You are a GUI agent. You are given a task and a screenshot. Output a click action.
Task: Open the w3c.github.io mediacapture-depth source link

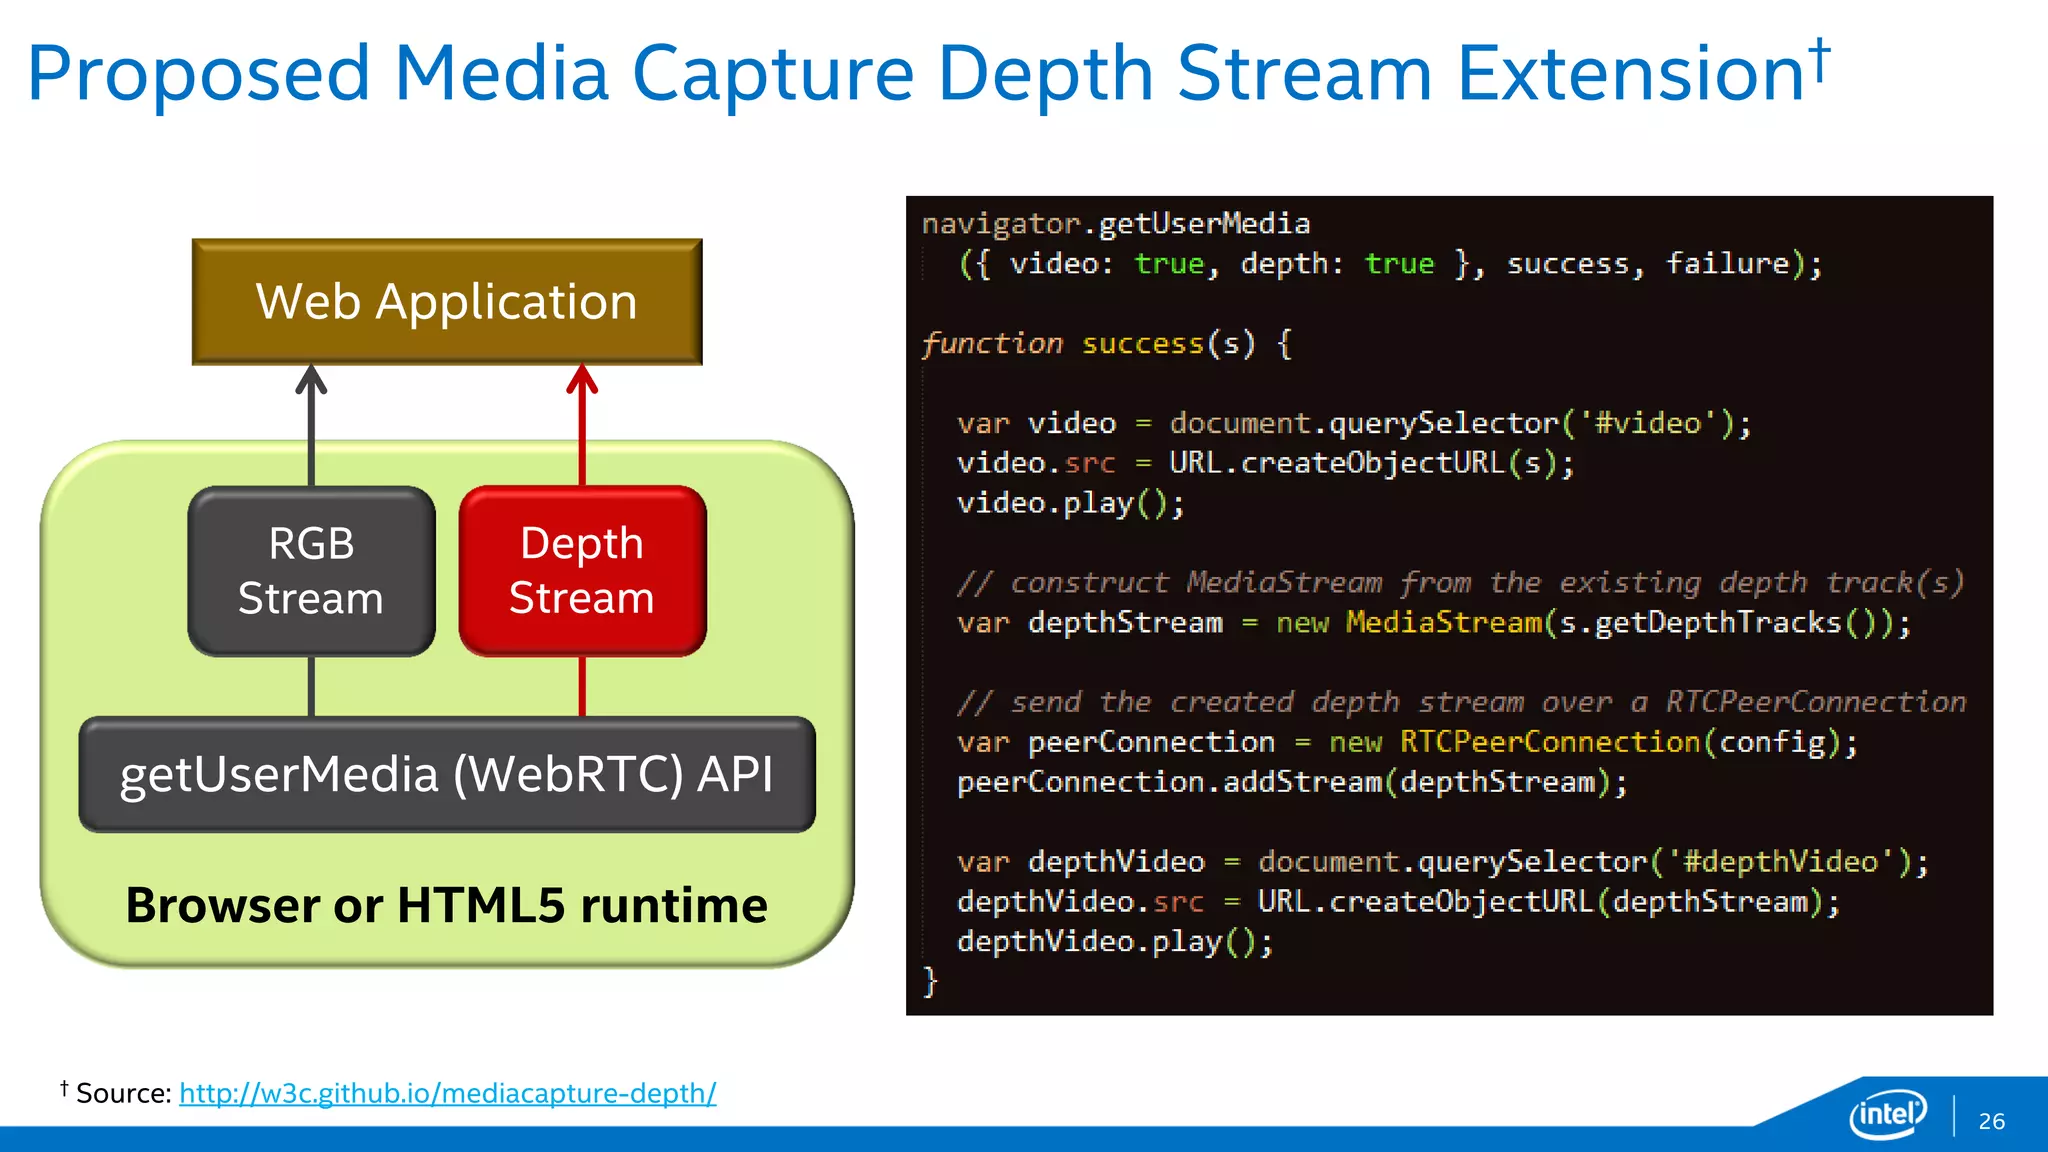tap(448, 1093)
